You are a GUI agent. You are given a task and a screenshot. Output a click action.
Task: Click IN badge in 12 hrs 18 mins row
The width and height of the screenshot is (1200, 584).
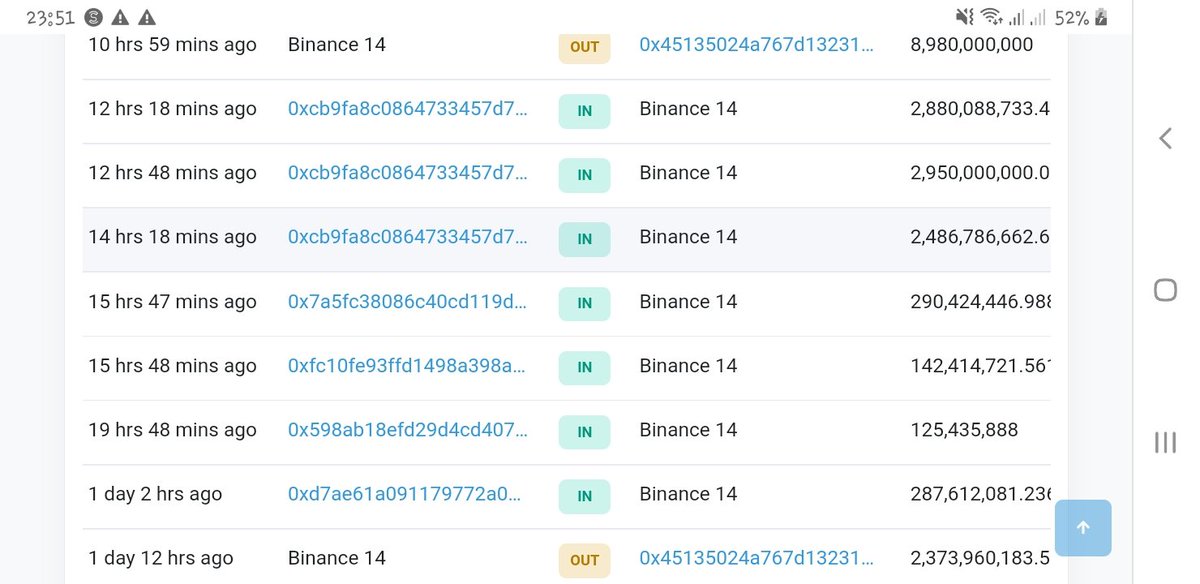[x=584, y=111]
